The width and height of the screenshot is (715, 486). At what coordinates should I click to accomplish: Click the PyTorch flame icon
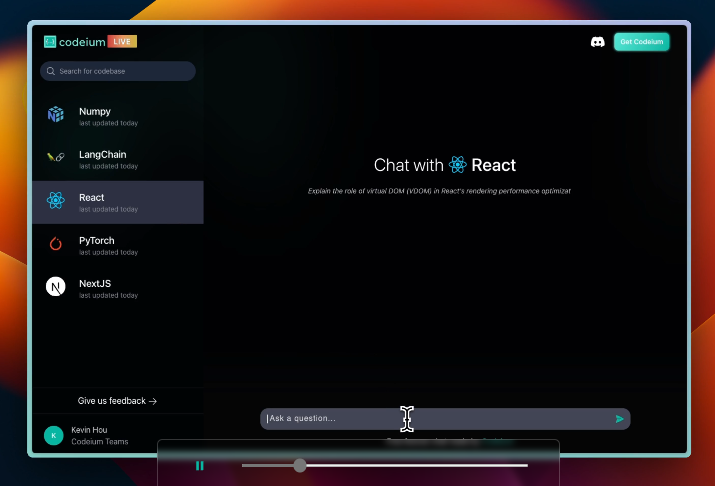56,244
